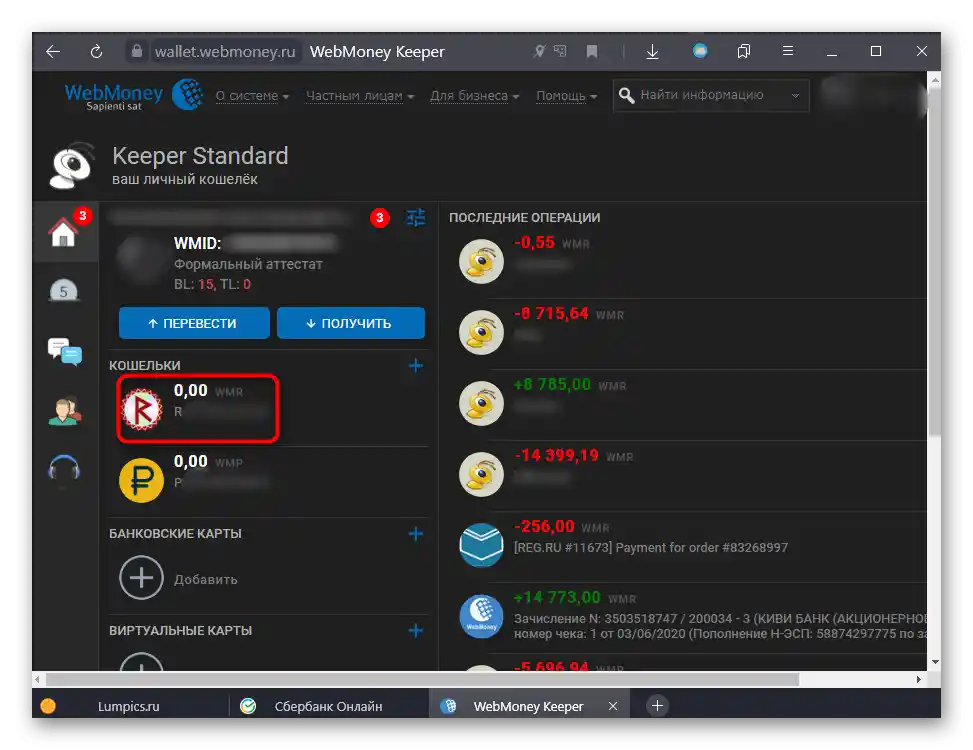This screenshot has width=973, height=750.
Task: Add a bank card via plus next to "БАНКОВСКИЕ КАРТЫ"
Action: [x=415, y=533]
